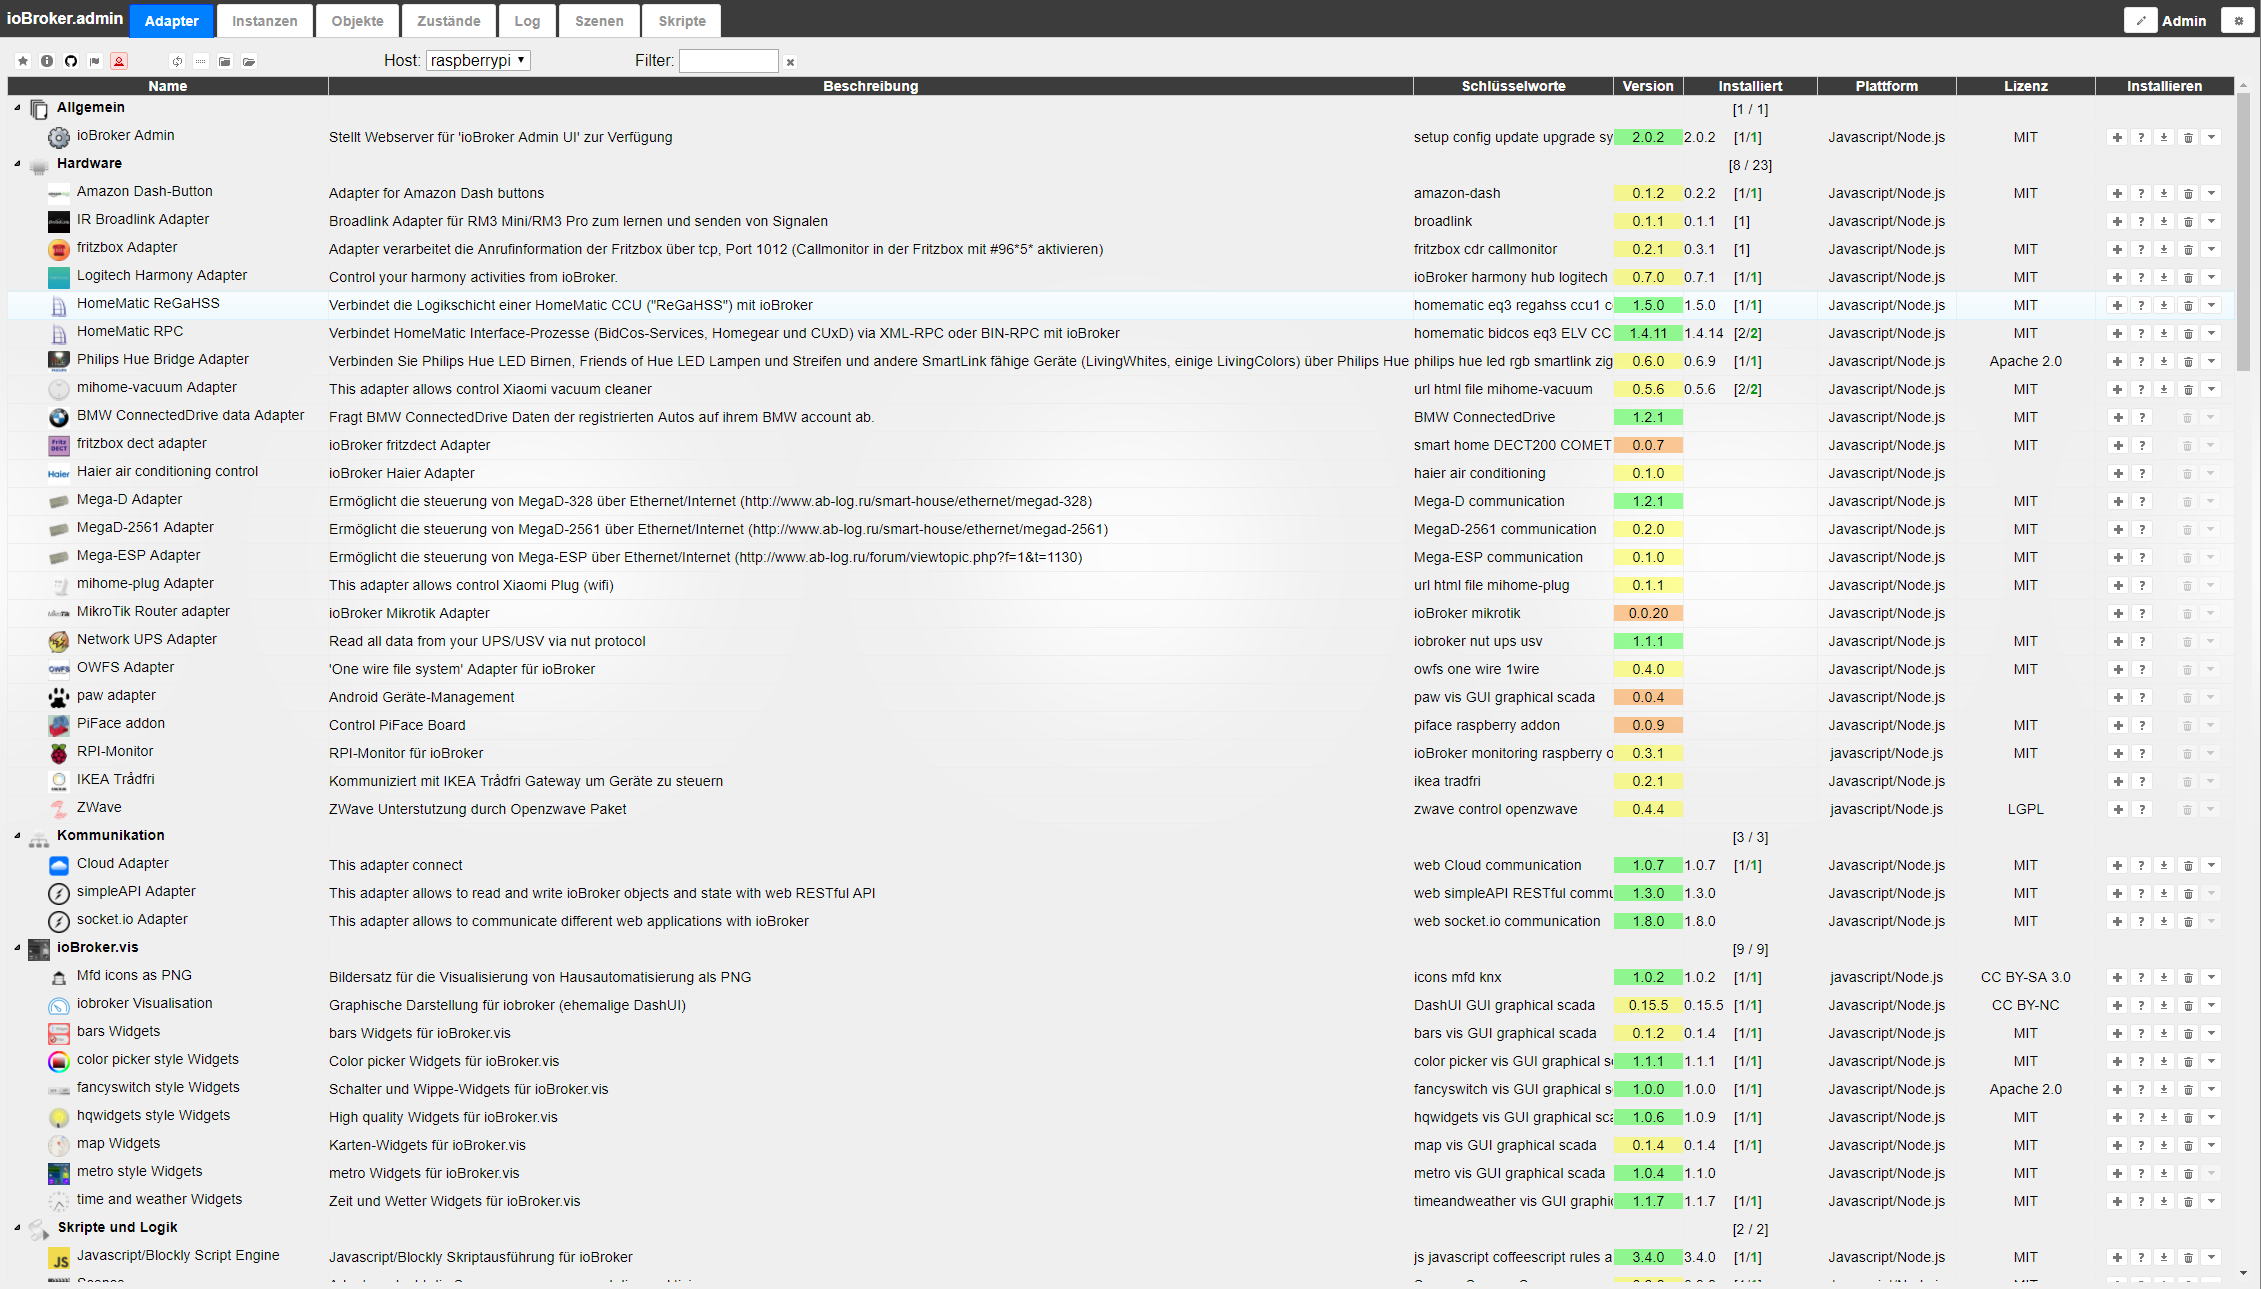Switch to the Instanzen tab
Image resolution: width=2261 pixels, height=1289 pixels.
coord(264,21)
